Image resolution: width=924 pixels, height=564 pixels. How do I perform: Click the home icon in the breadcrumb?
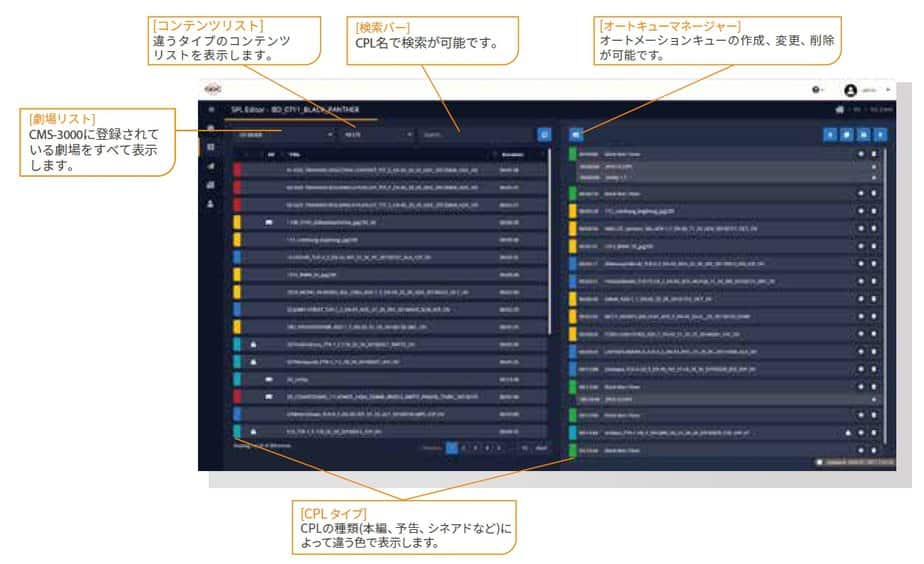tap(840, 110)
